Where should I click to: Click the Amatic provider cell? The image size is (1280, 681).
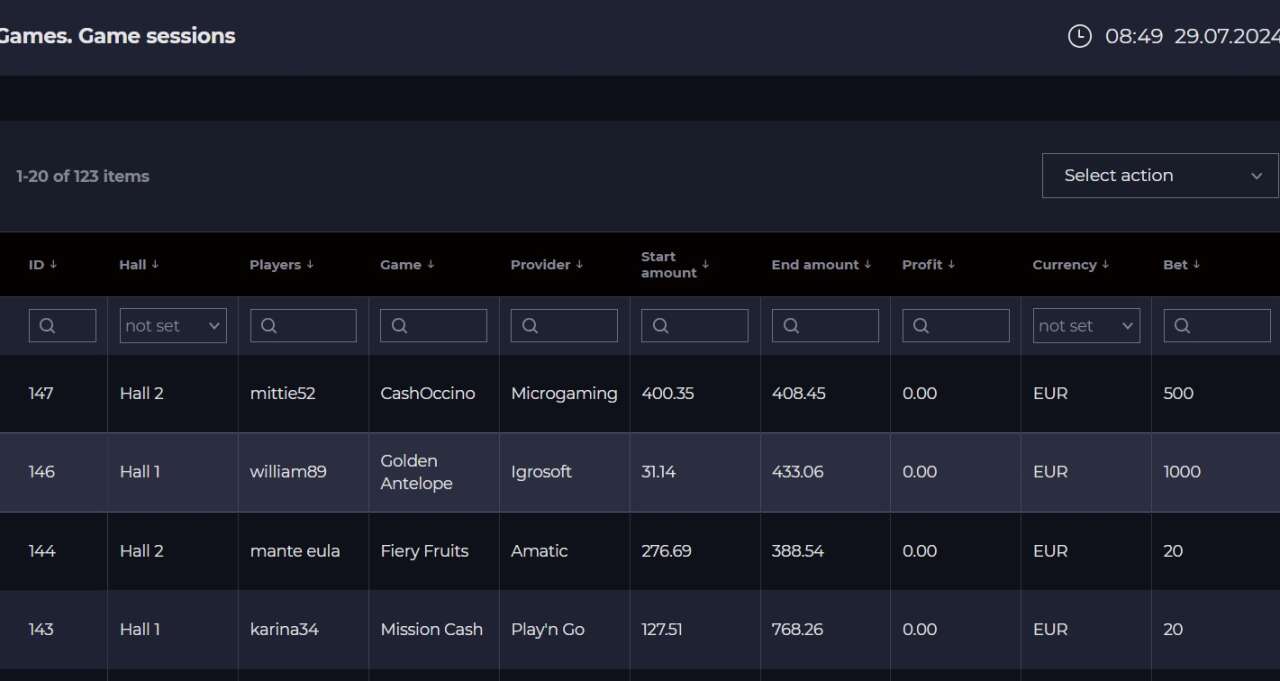tap(539, 551)
